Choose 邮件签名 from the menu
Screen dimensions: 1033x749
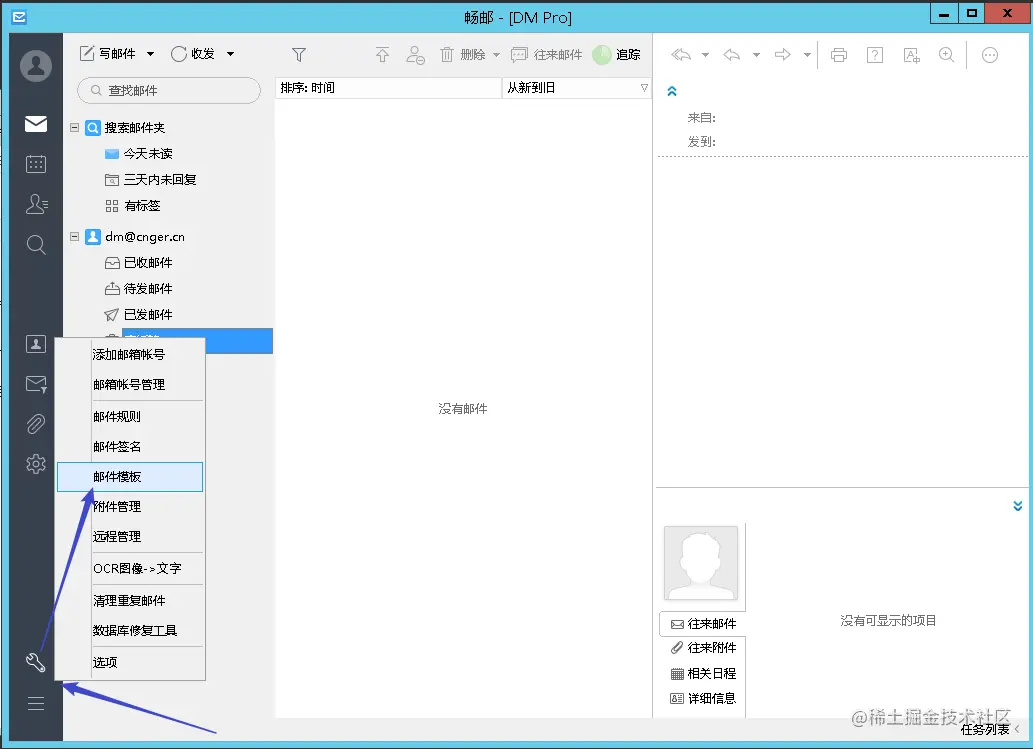point(130,447)
